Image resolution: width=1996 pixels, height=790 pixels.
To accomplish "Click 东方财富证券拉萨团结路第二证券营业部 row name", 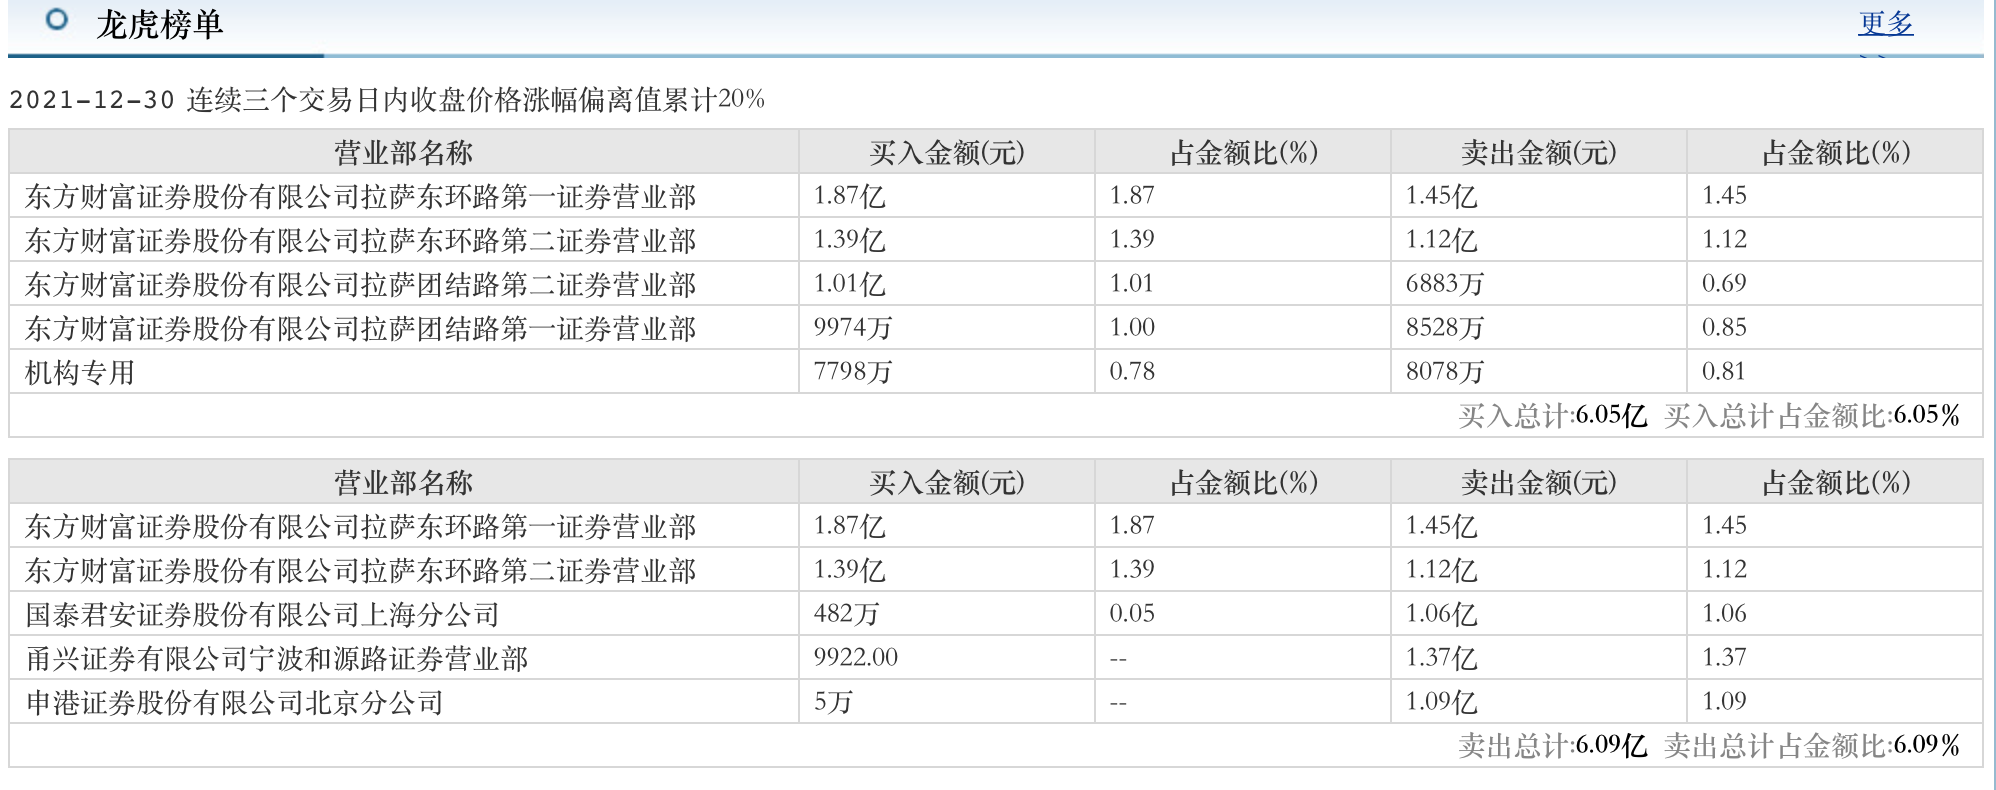I will pos(360,285).
